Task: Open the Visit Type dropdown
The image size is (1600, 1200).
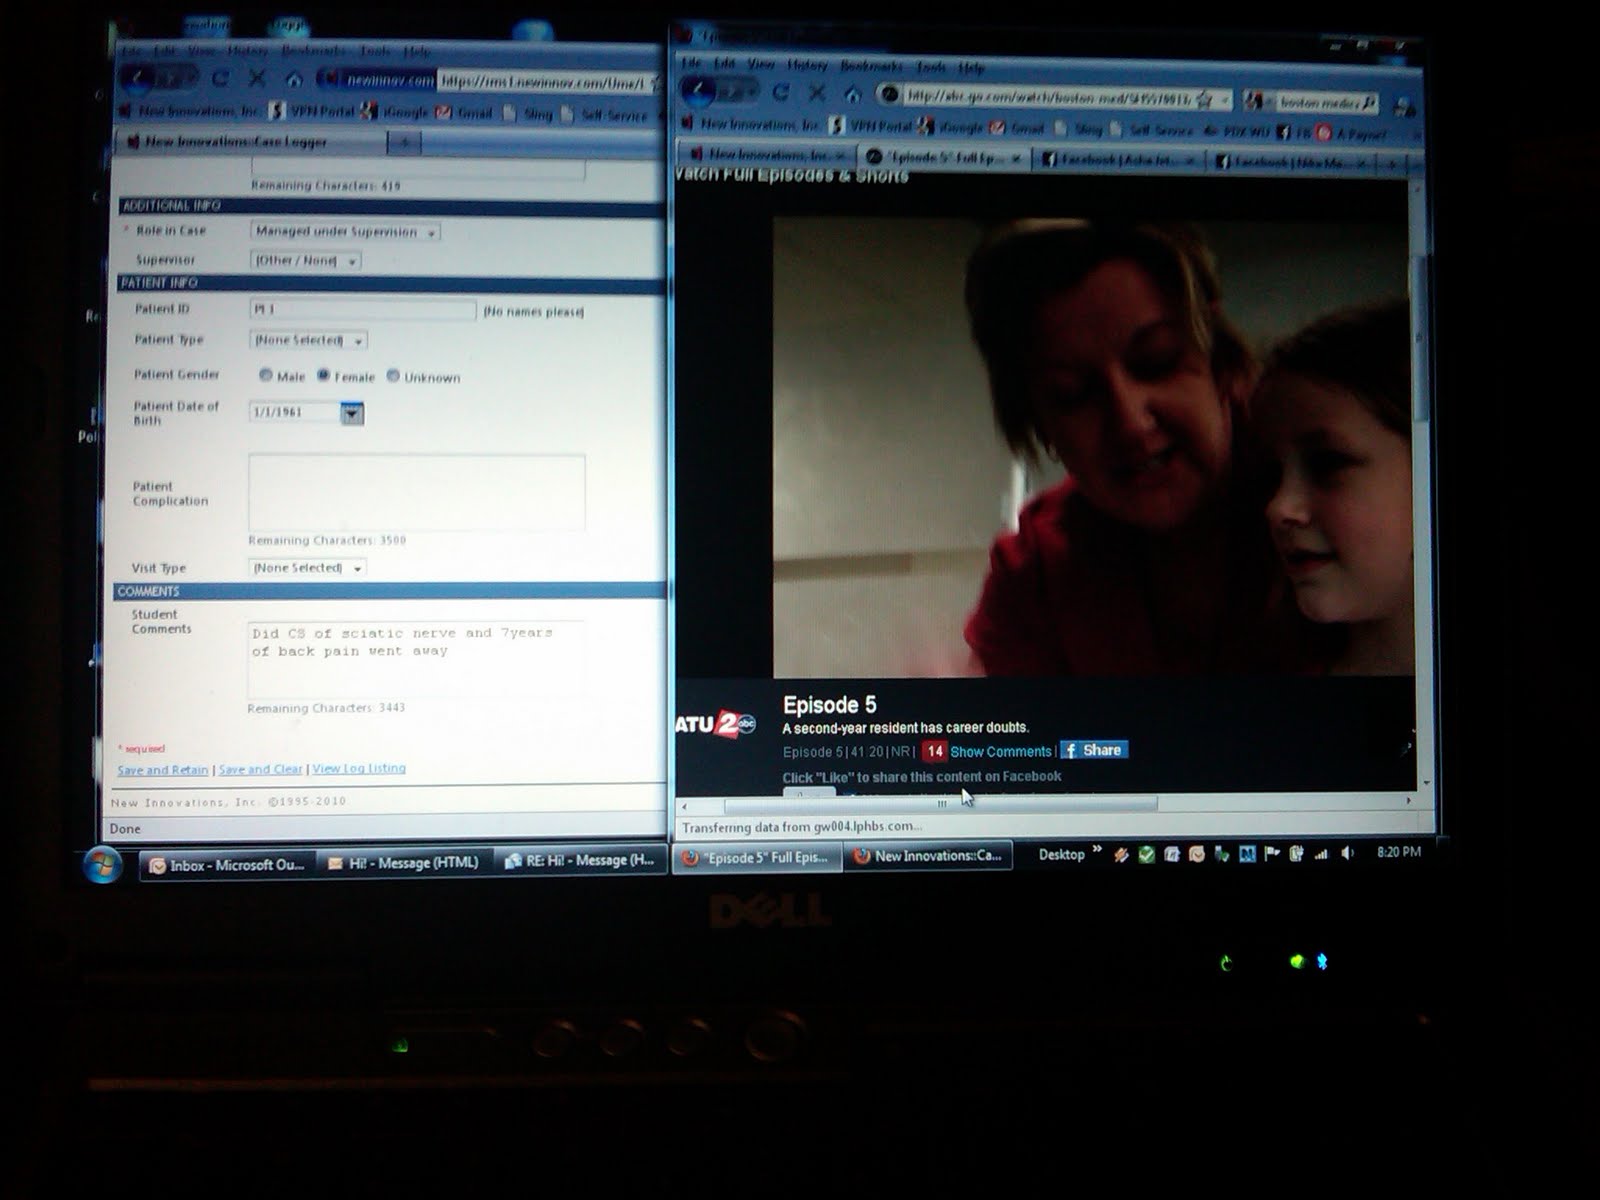Action: tap(307, 568)
